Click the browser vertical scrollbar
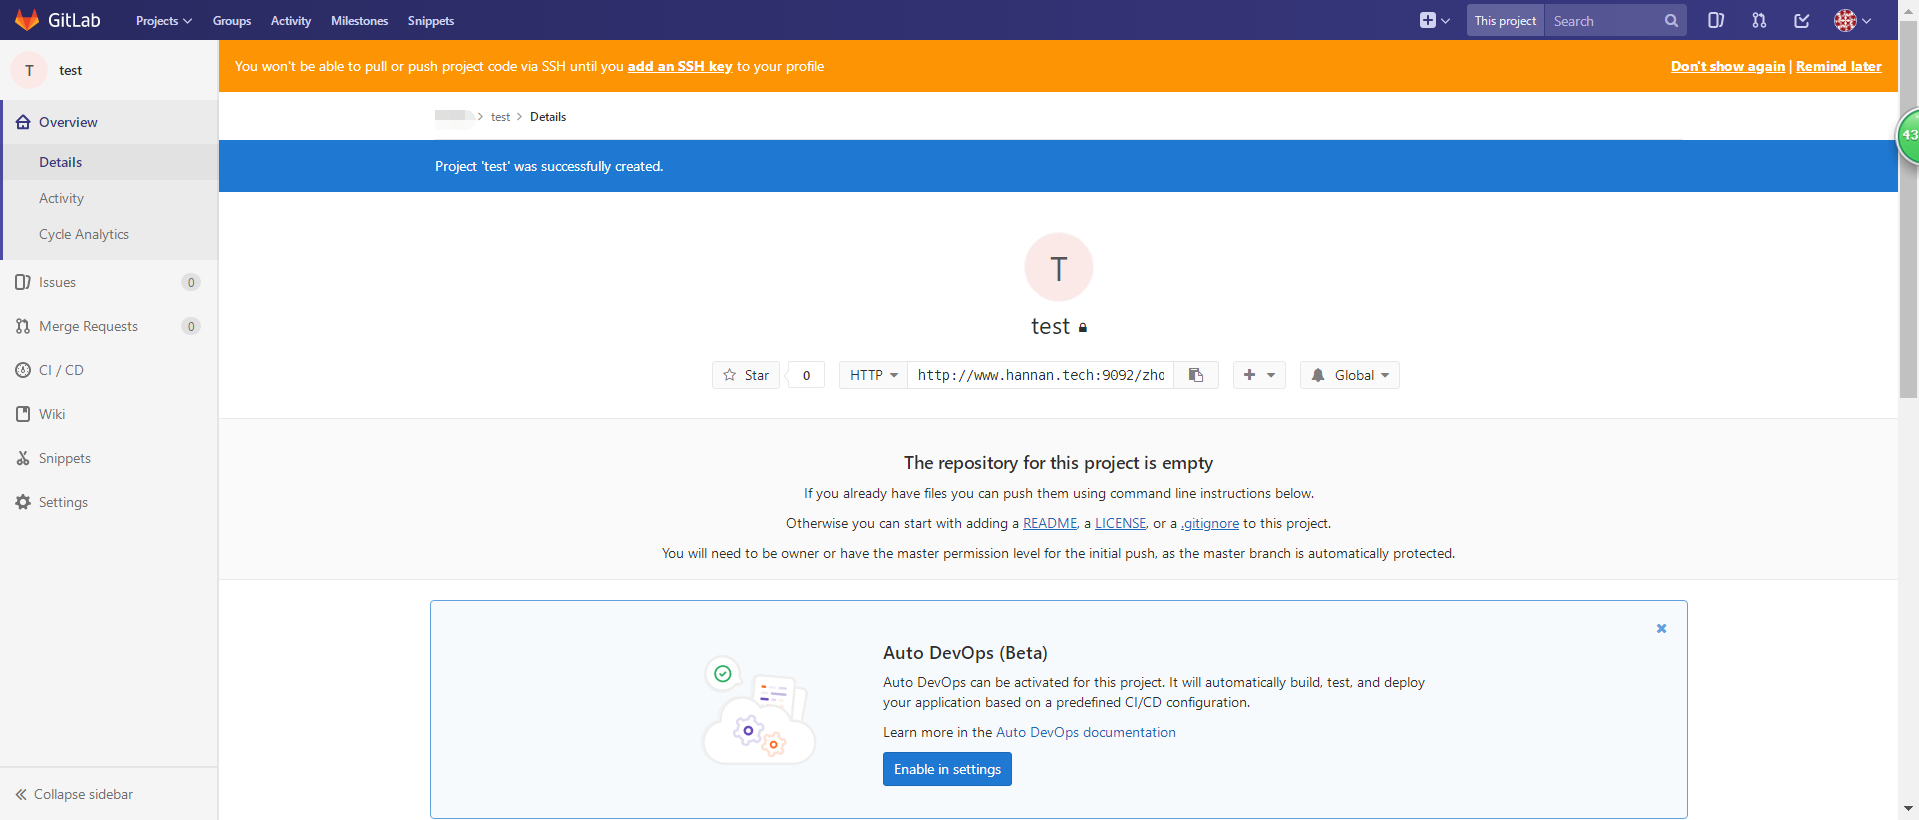The height and width of the screenshot is (820, 1919). pyautogui.click(x=1908, y=210)
